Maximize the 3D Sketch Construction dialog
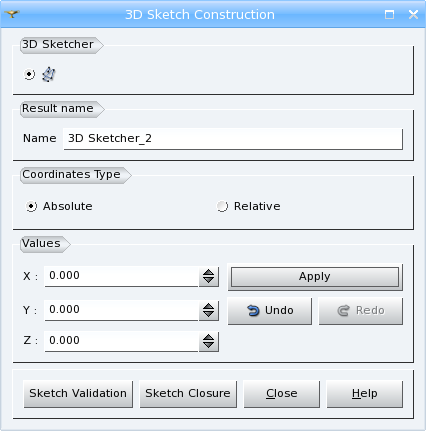Viewport: 426px width, 431px height. [x=389, y=14]
